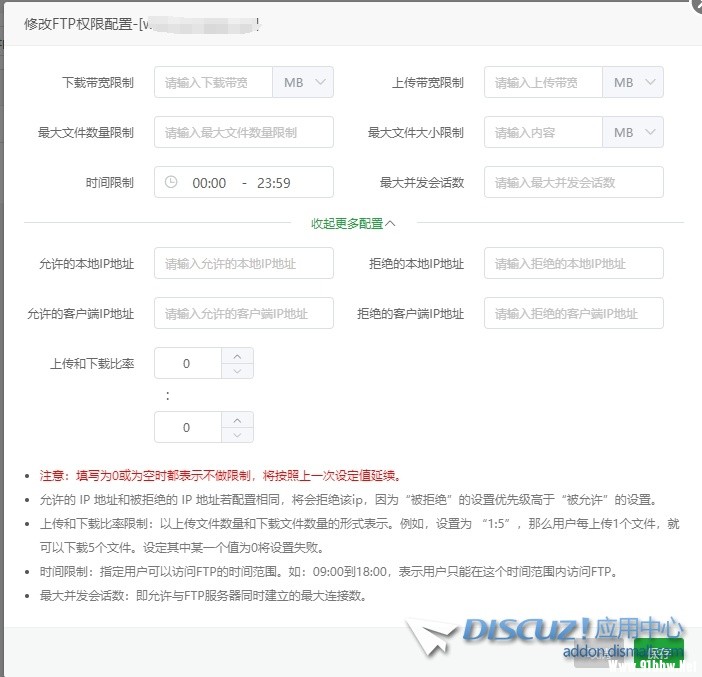The width and height of the screenshot is (702, 677).
Task: Close the FTP permission dialog
Action: pyautogui.click(x=697, y=5)
